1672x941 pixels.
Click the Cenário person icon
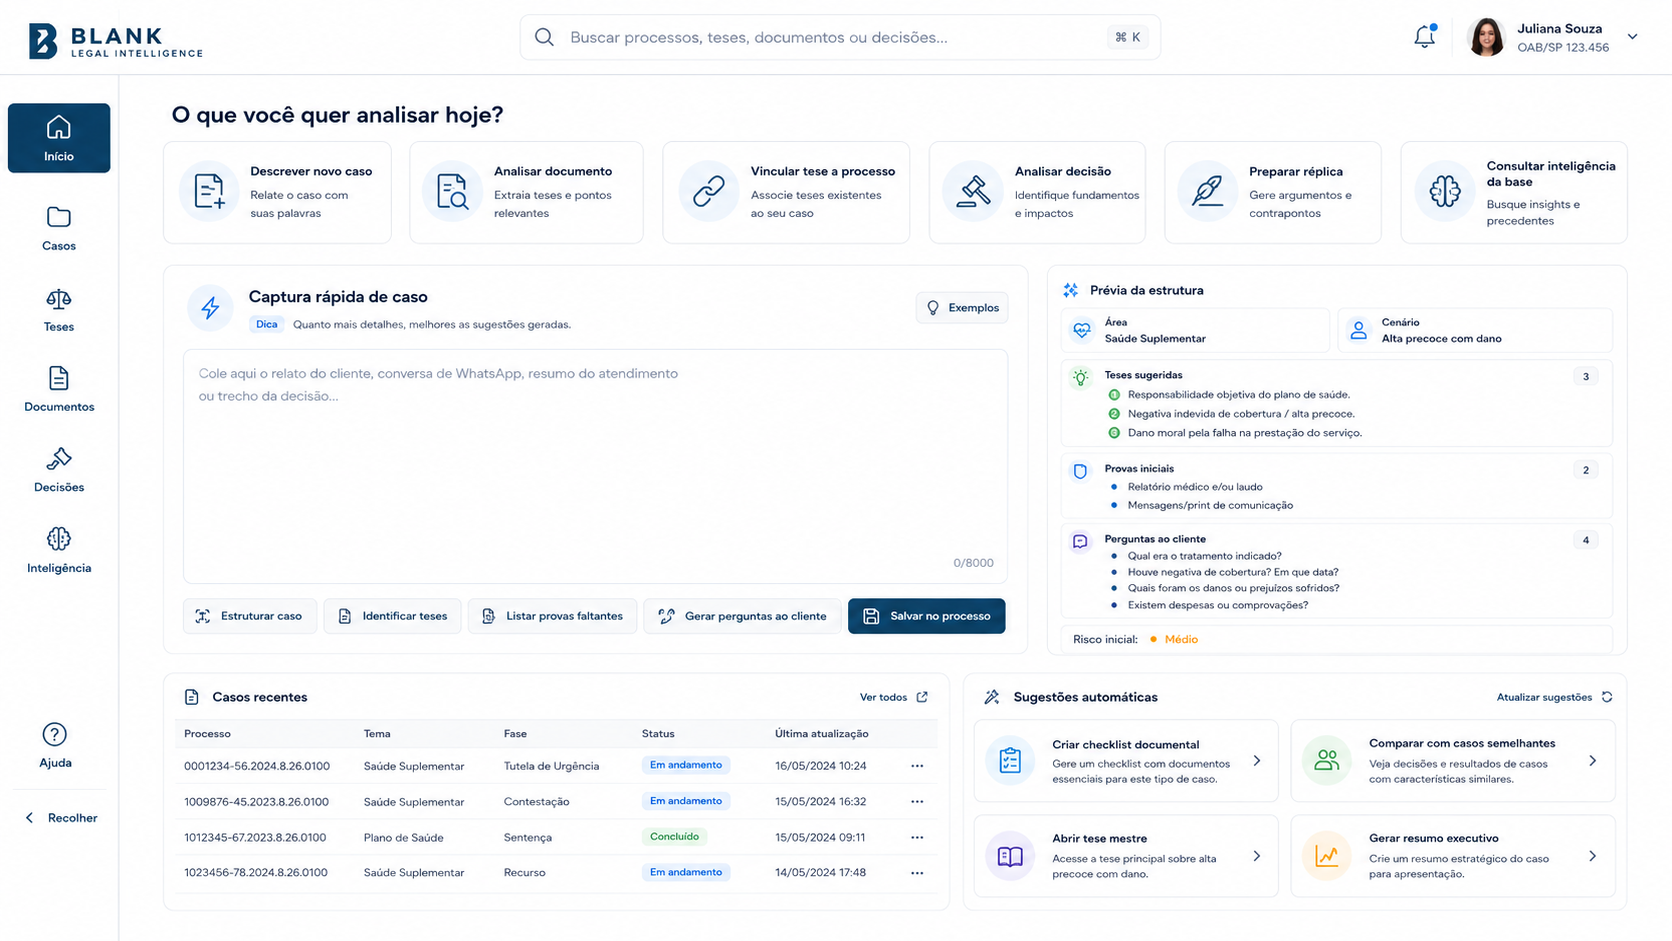pos(1358,330)
